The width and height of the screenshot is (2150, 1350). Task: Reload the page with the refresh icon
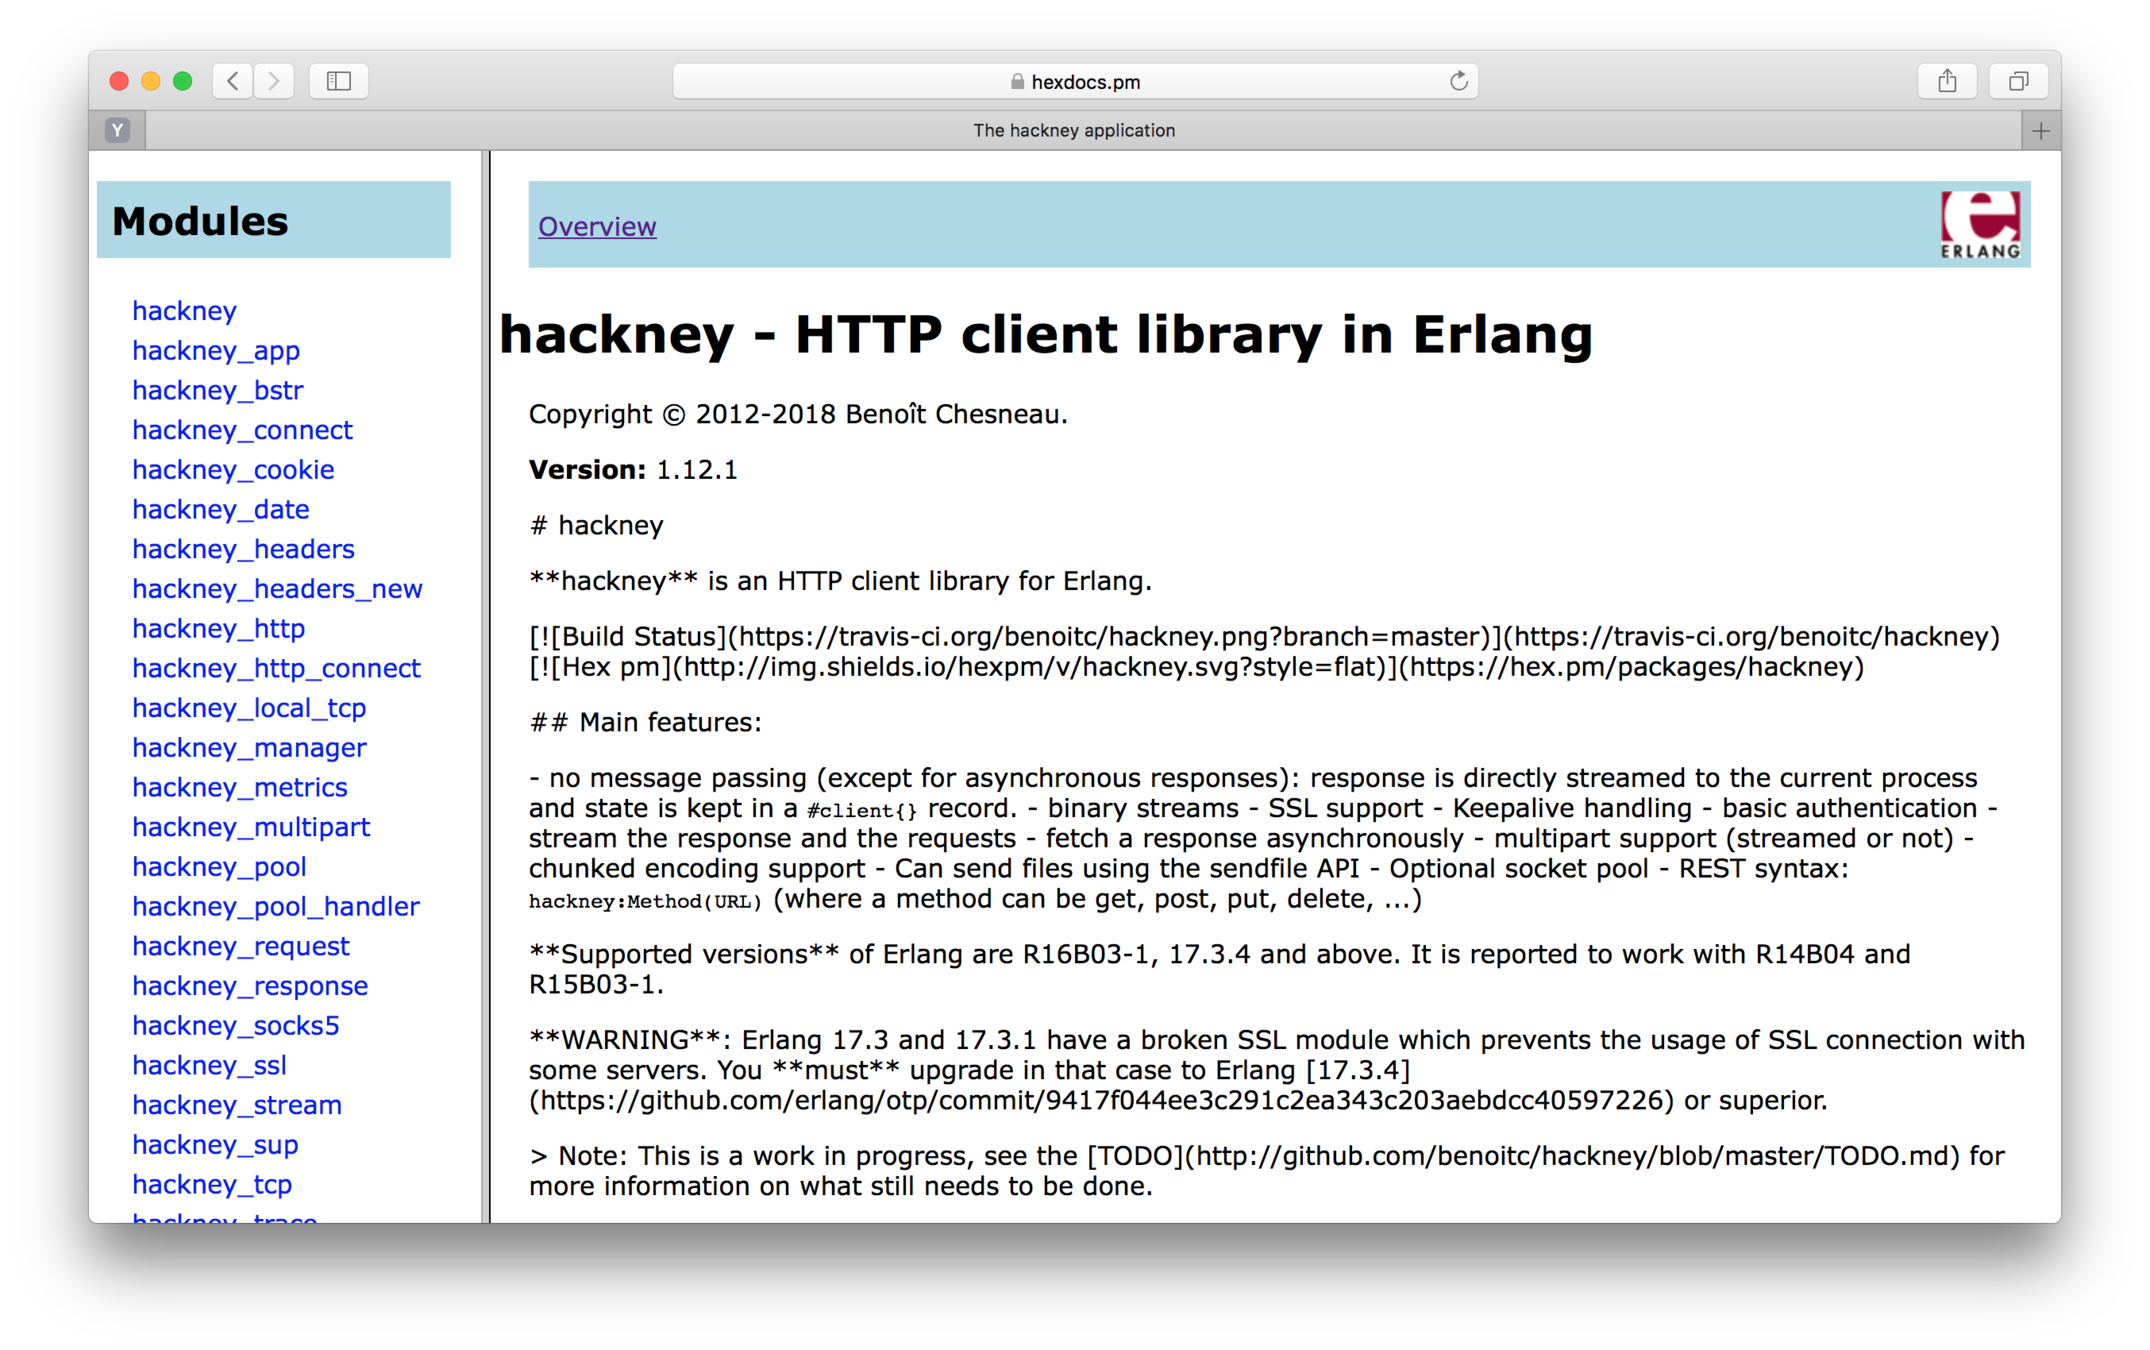click(1458, 81)
